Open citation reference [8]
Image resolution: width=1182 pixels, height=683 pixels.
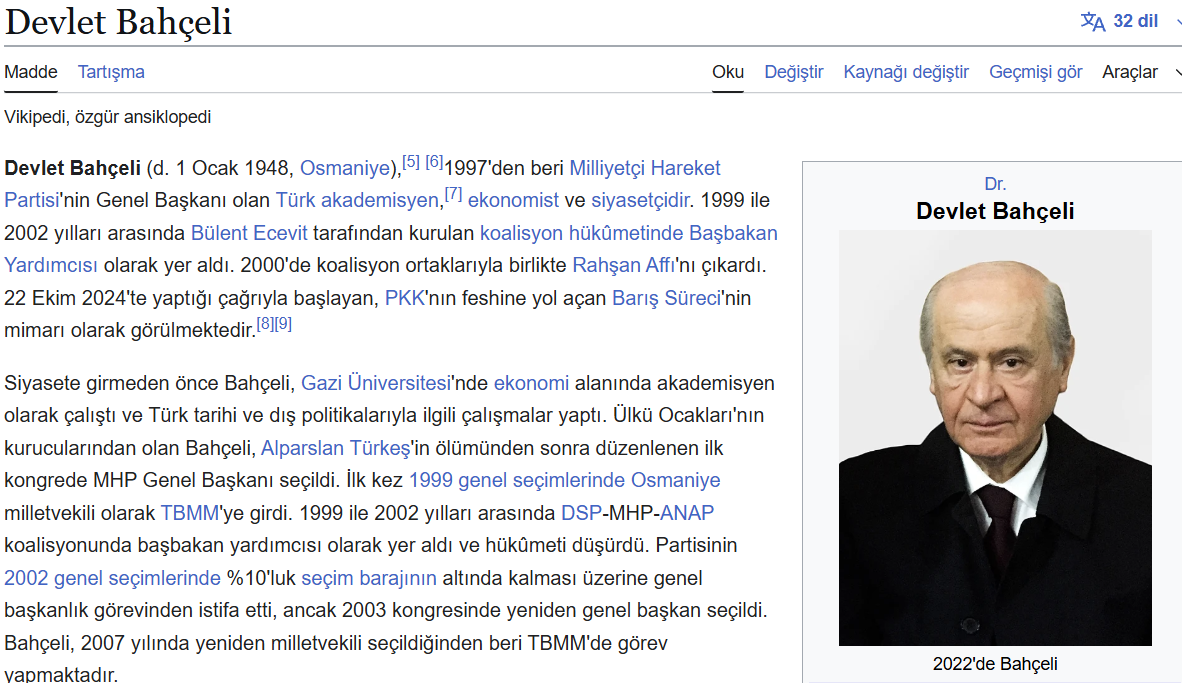[265, 323]
